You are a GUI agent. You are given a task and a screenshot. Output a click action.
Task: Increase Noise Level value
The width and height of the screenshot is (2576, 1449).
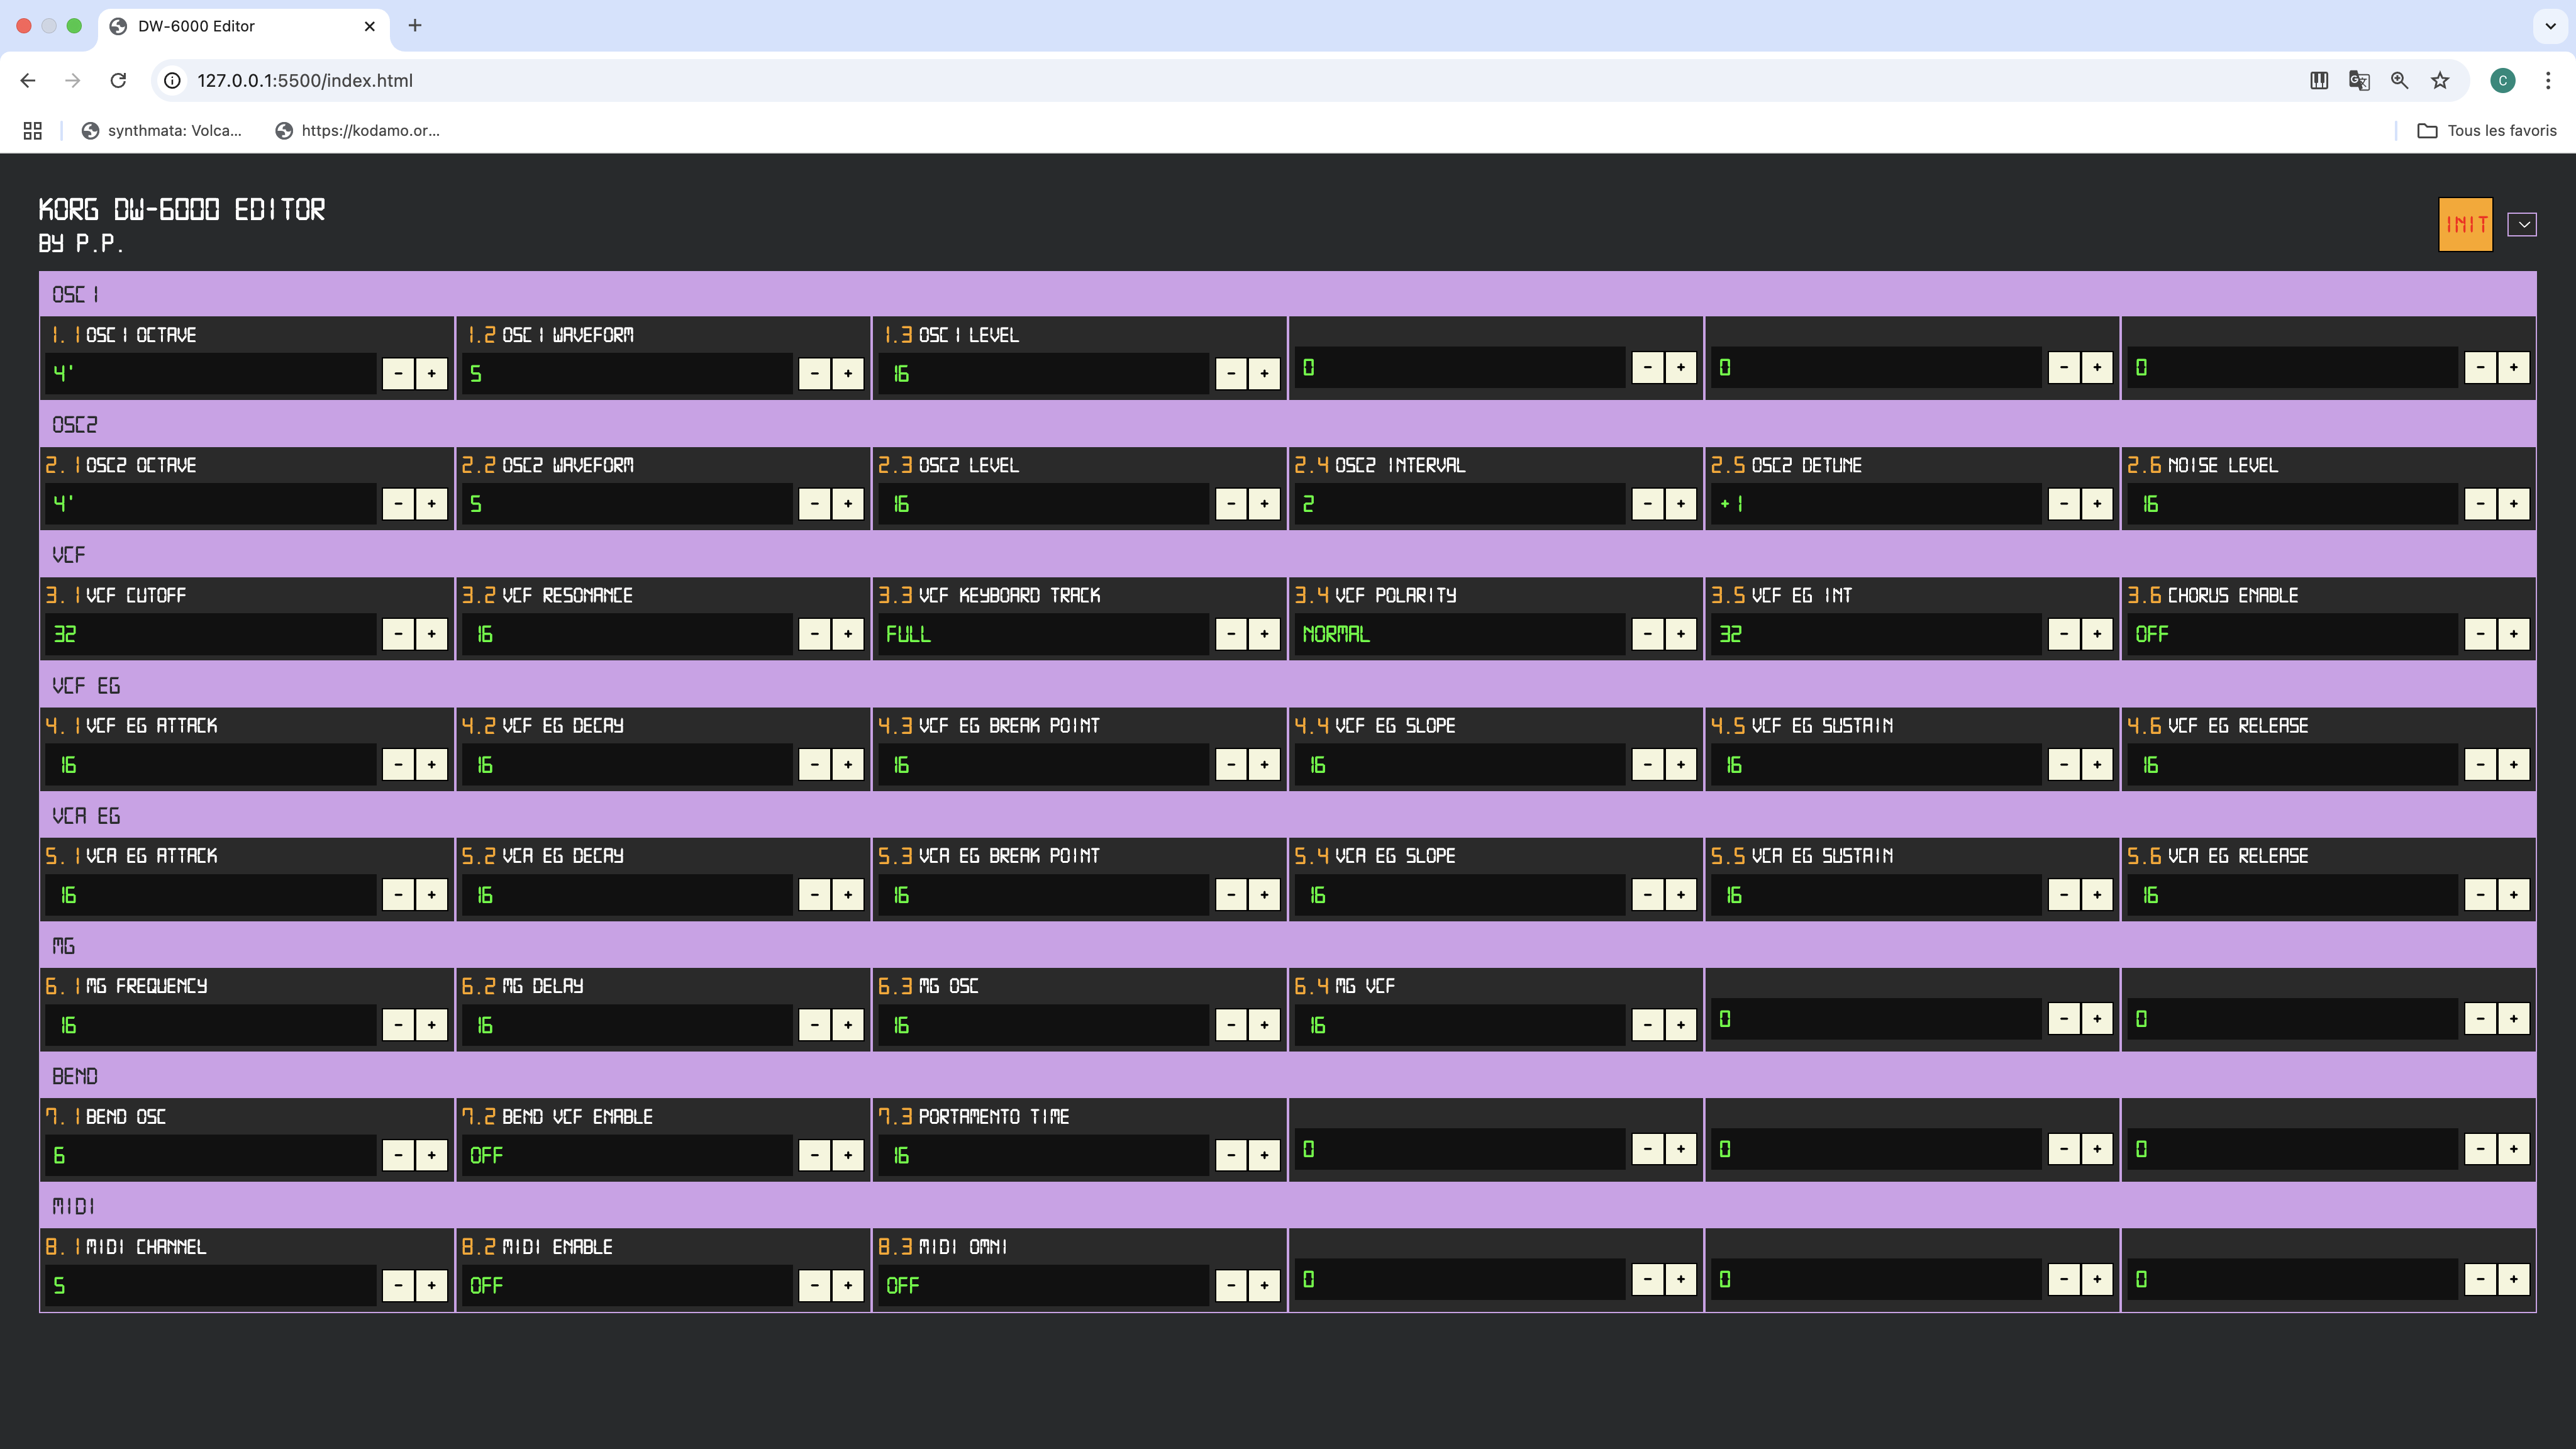(x=2513, y=504)
